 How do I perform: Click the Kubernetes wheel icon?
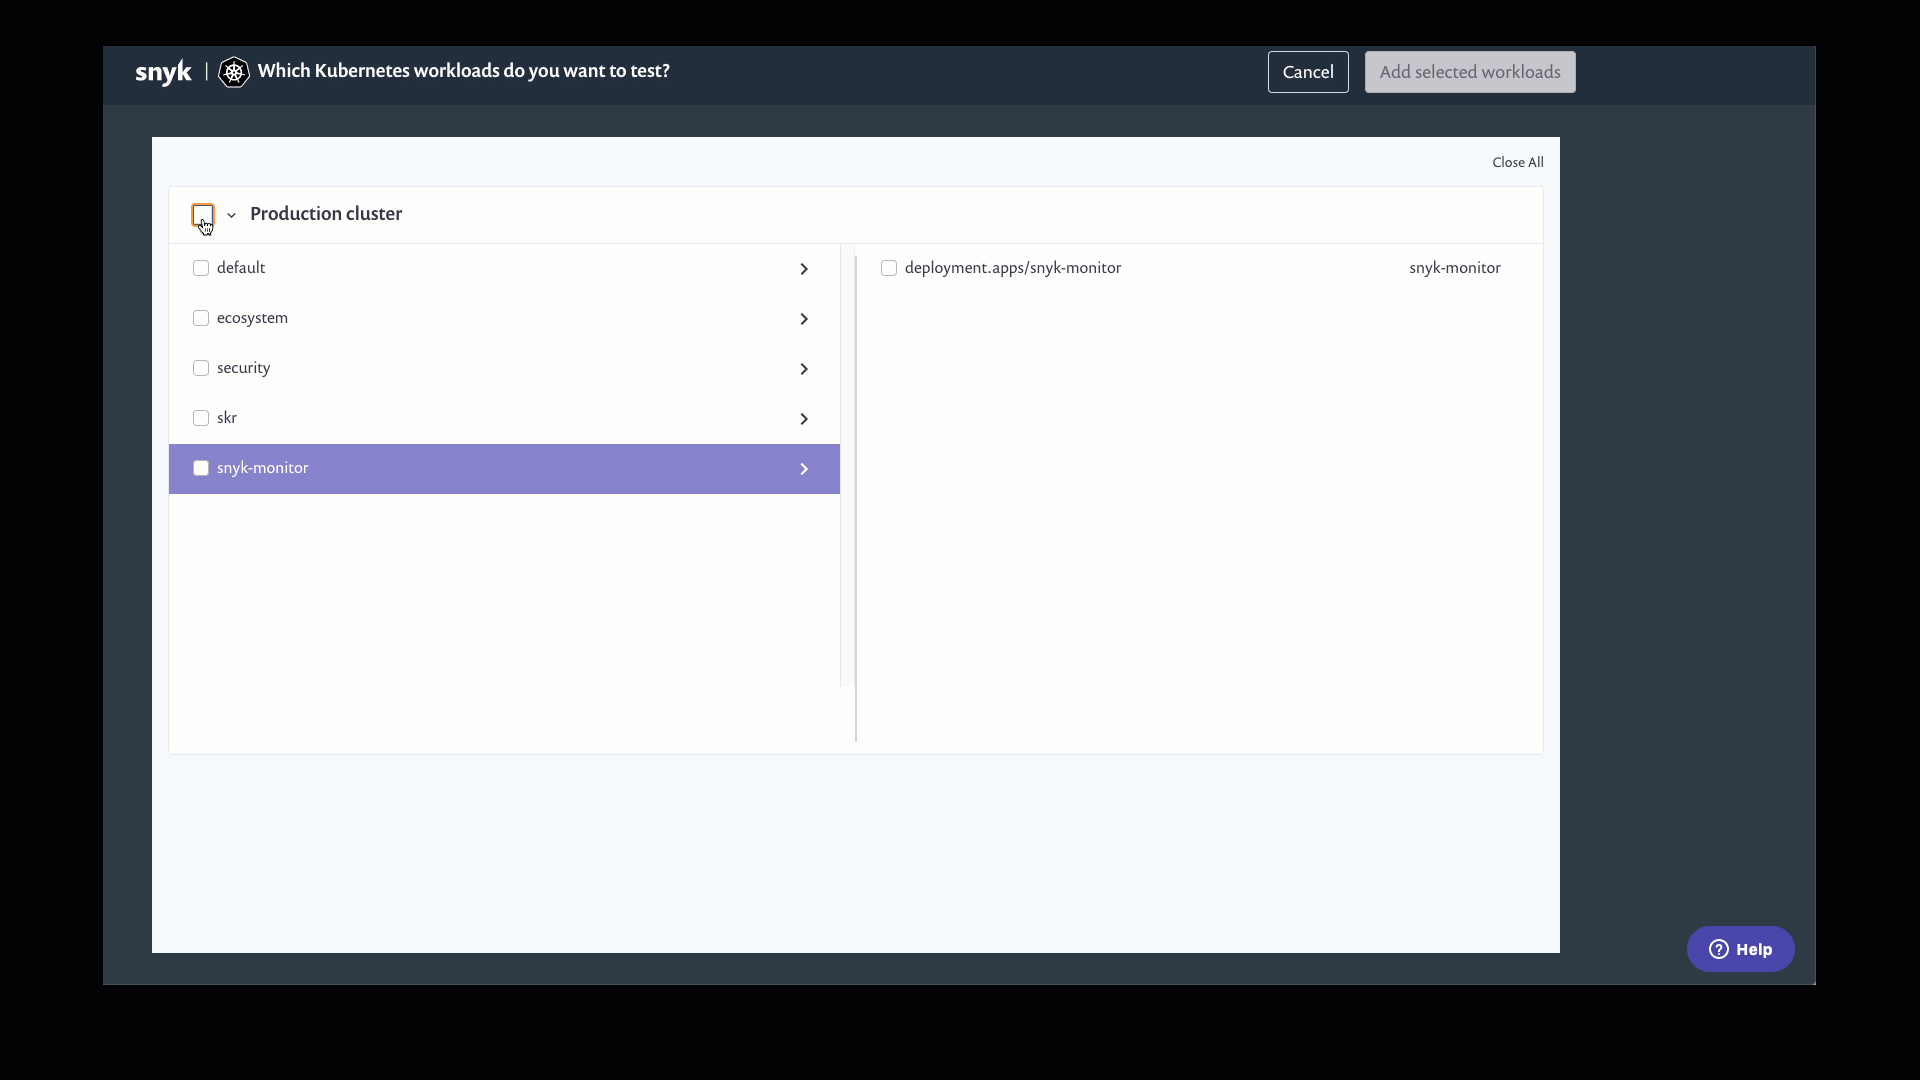tap(234, 72)
